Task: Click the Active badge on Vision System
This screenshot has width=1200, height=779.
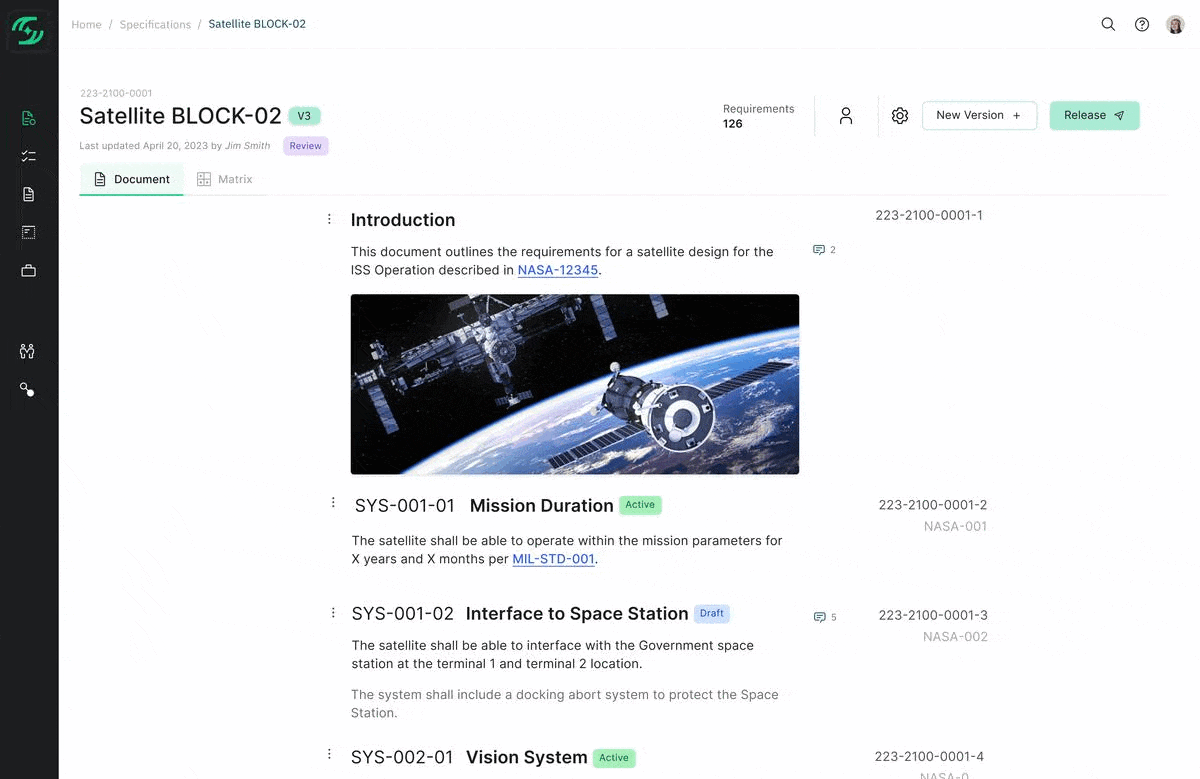Action: 614,758
